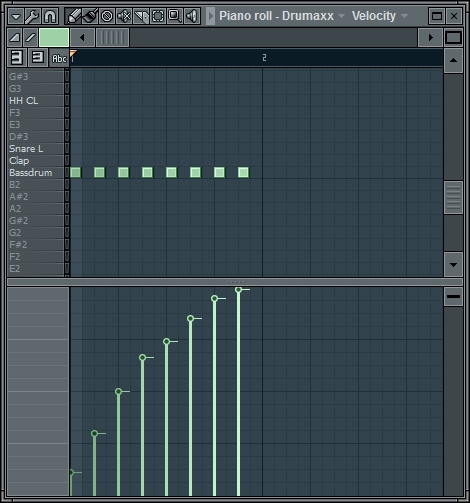
Task: Select the delete tool
Action: click(x=107, y=16)
